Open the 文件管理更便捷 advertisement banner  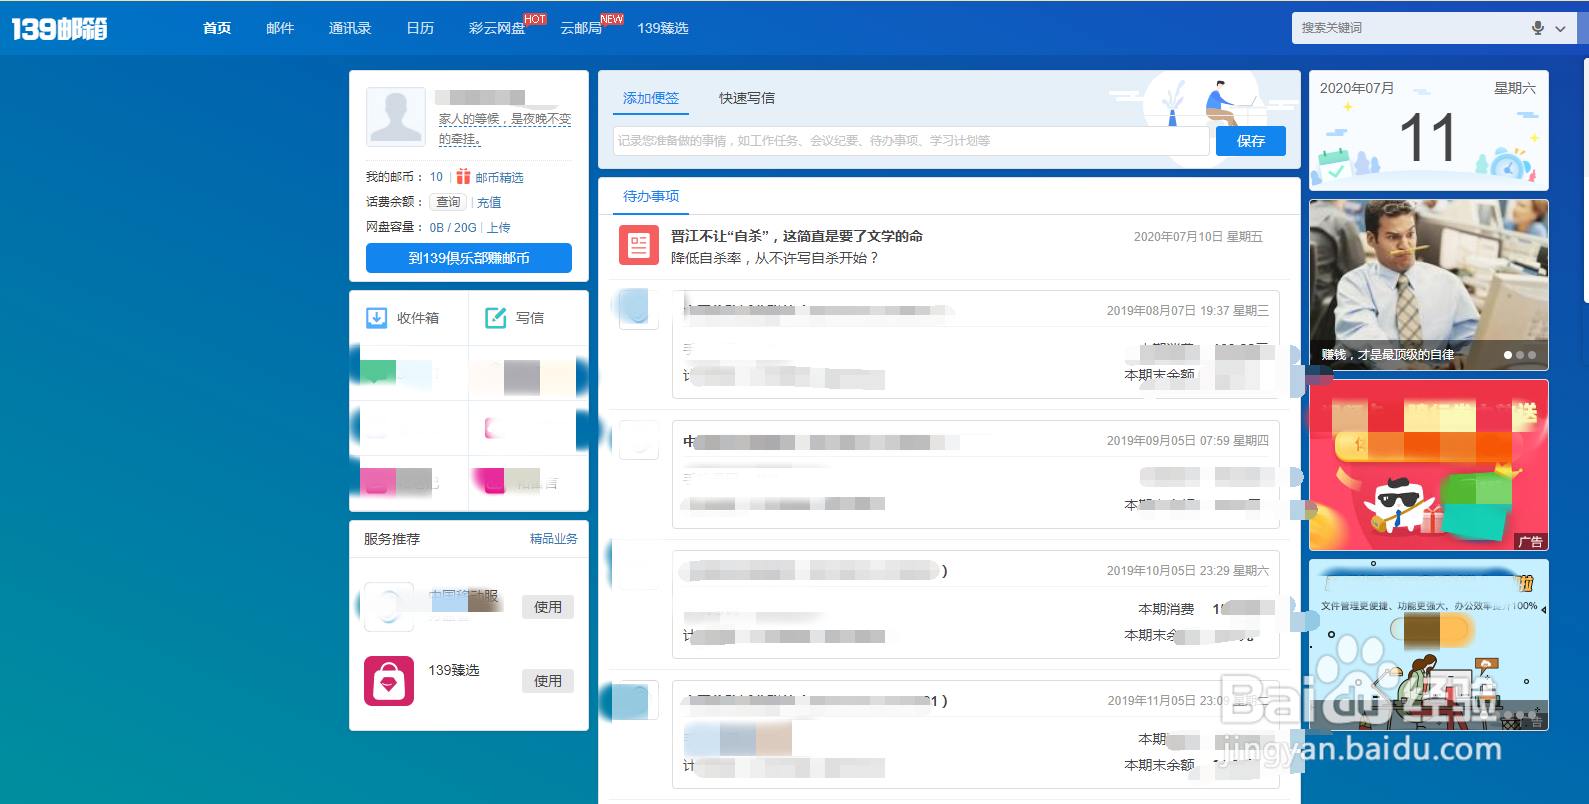(x=1429, y=645)
